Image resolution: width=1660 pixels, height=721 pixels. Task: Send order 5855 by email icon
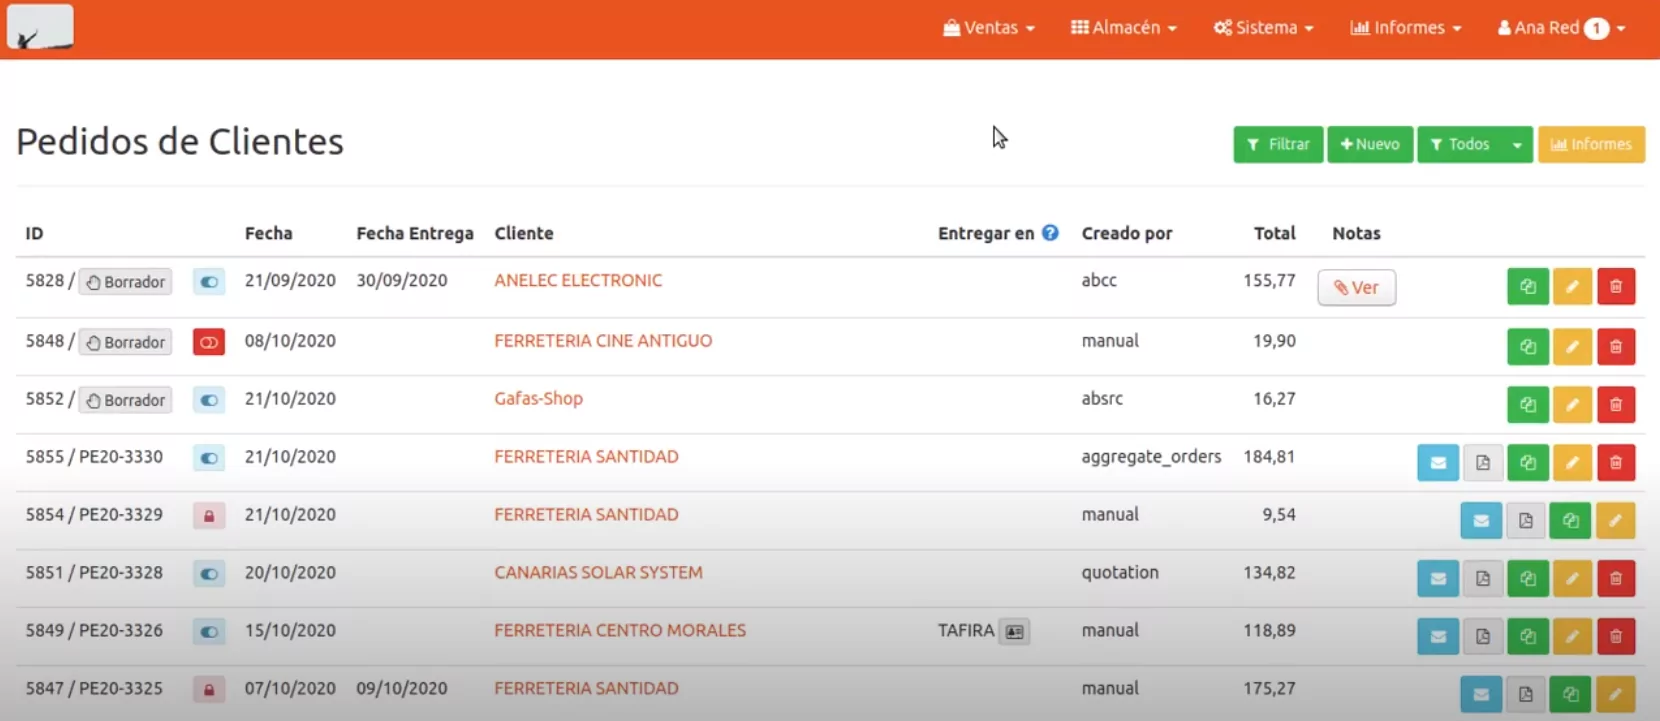point(1437,463)
